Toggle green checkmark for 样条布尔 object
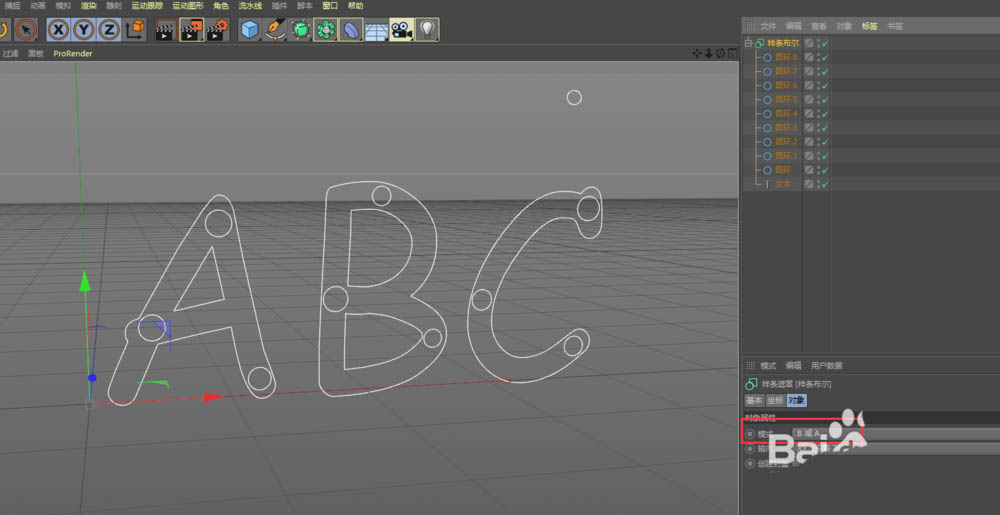Image resolution: width=1000 pixels, height=515 pixels. (825, 43)
